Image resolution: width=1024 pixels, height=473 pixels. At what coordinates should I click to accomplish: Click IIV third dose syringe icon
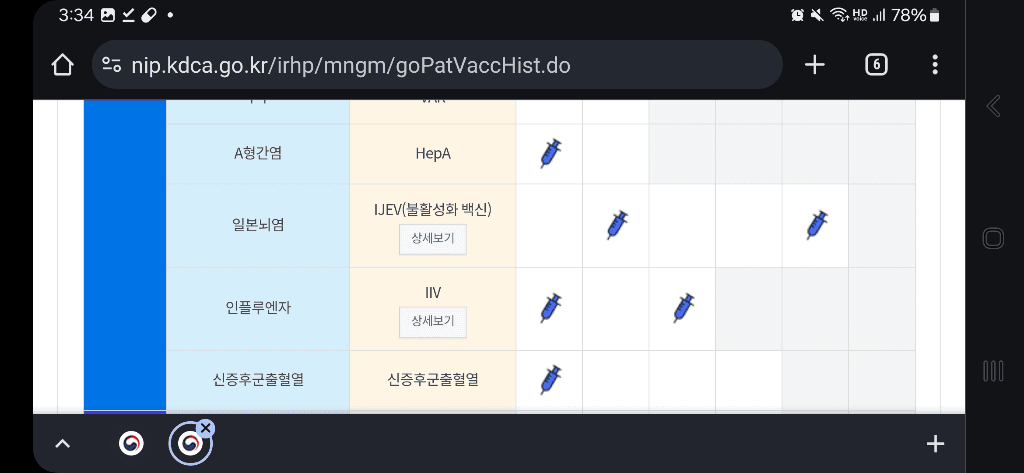coord(683,308)
